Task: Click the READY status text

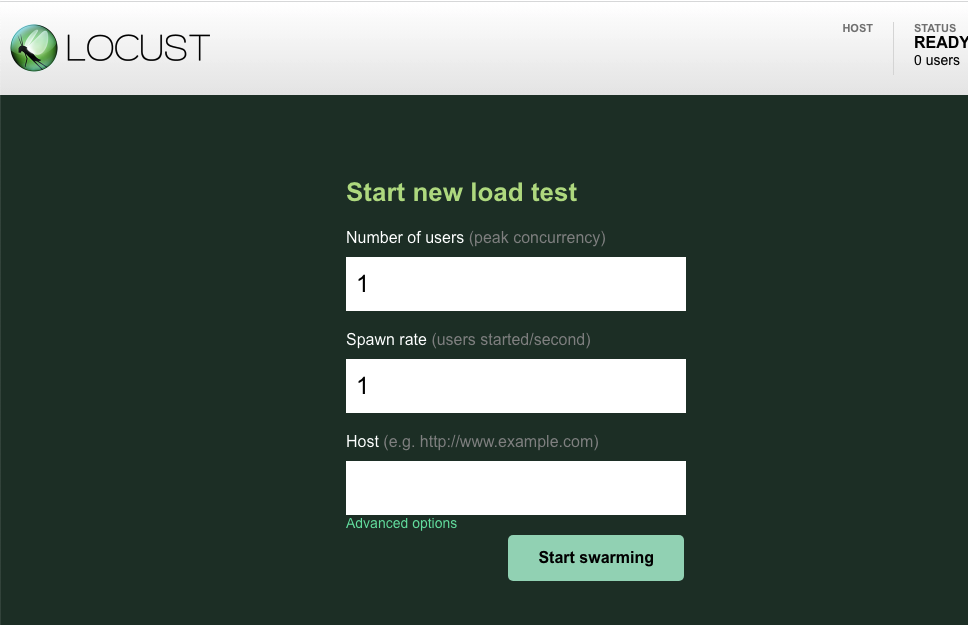Action: [x=940, y=43]
